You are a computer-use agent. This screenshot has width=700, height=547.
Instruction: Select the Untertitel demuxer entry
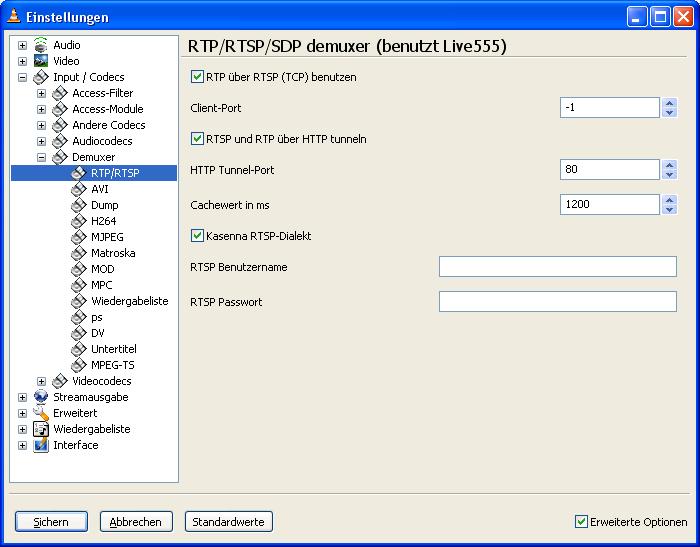click(x=113, y=349)
